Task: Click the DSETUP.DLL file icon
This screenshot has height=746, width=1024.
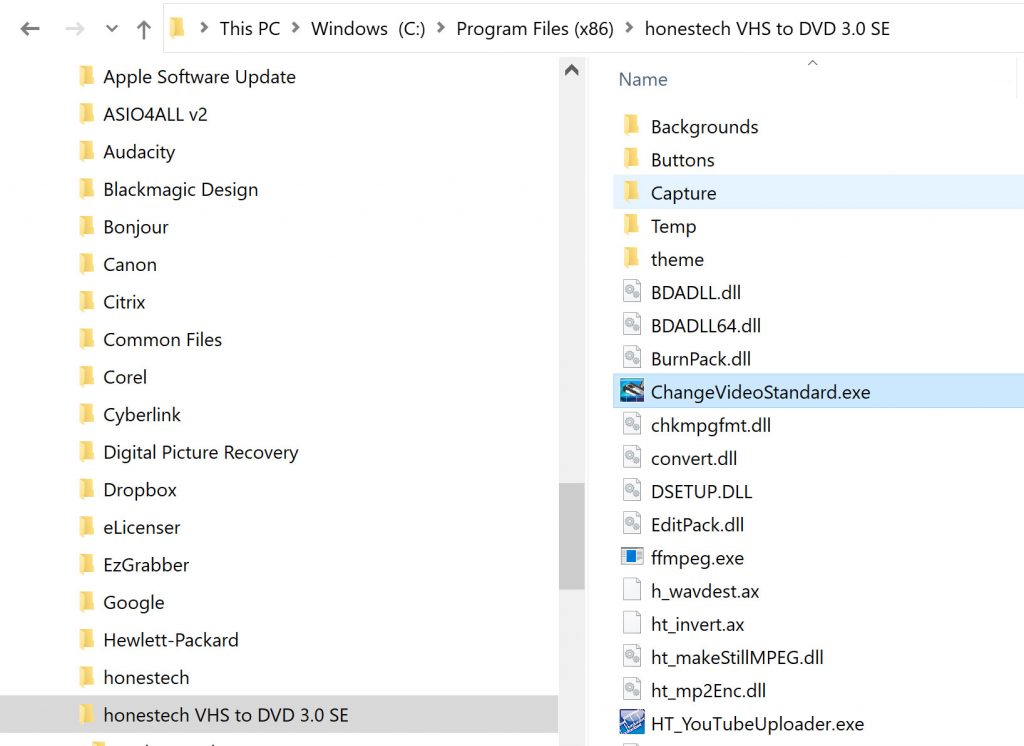Action: click(631, 491)
